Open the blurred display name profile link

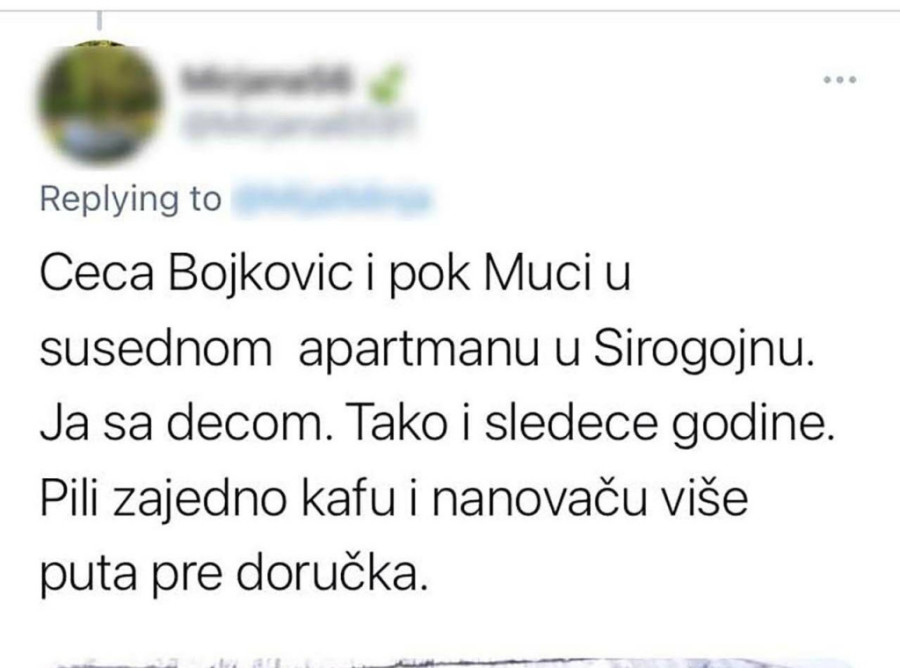click(265, 81)
